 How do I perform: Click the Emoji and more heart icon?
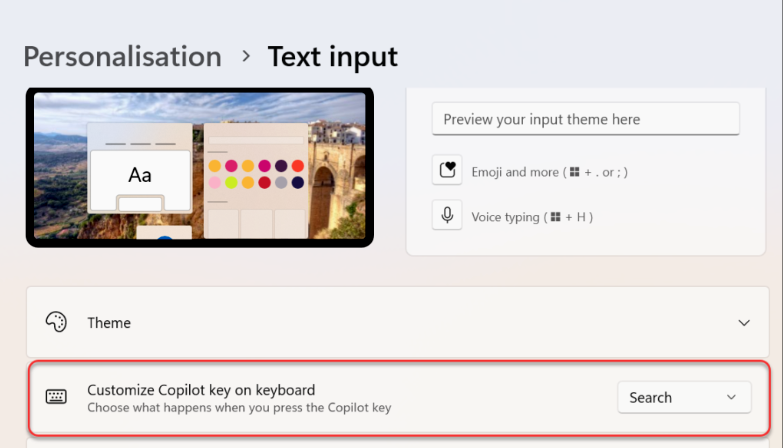pos(447,171)
